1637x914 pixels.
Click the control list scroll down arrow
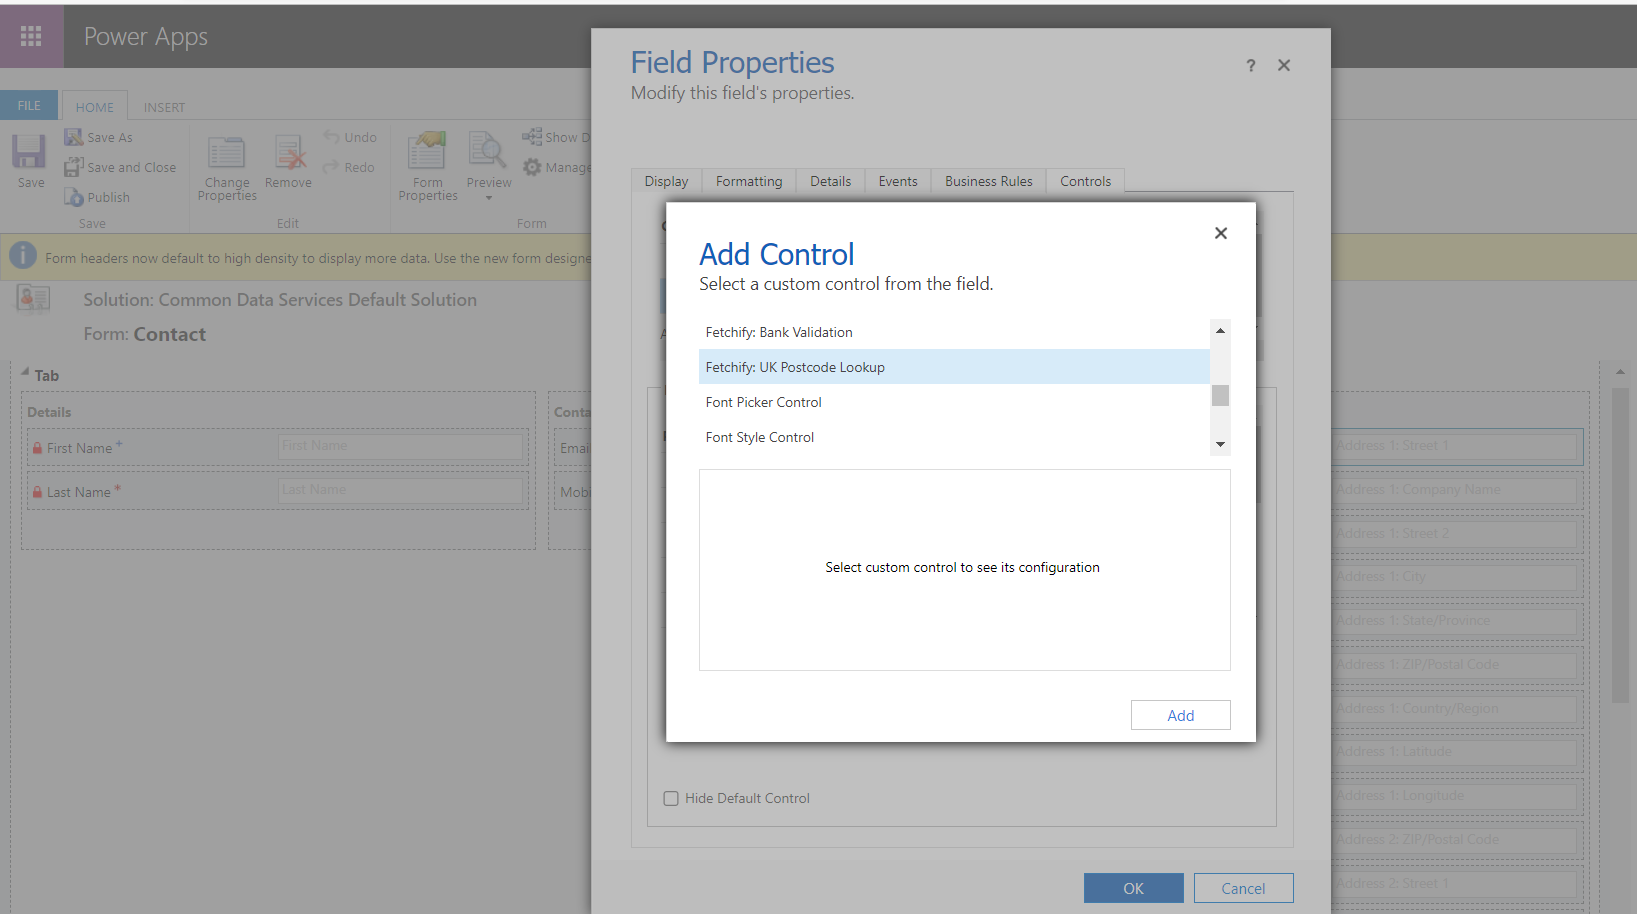point(1220,444)
